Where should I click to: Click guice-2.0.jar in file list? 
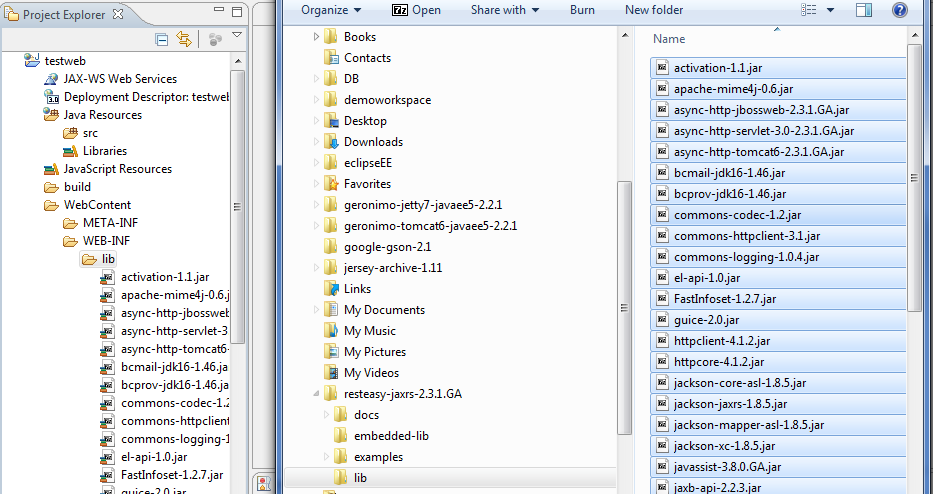click(706, 320)
